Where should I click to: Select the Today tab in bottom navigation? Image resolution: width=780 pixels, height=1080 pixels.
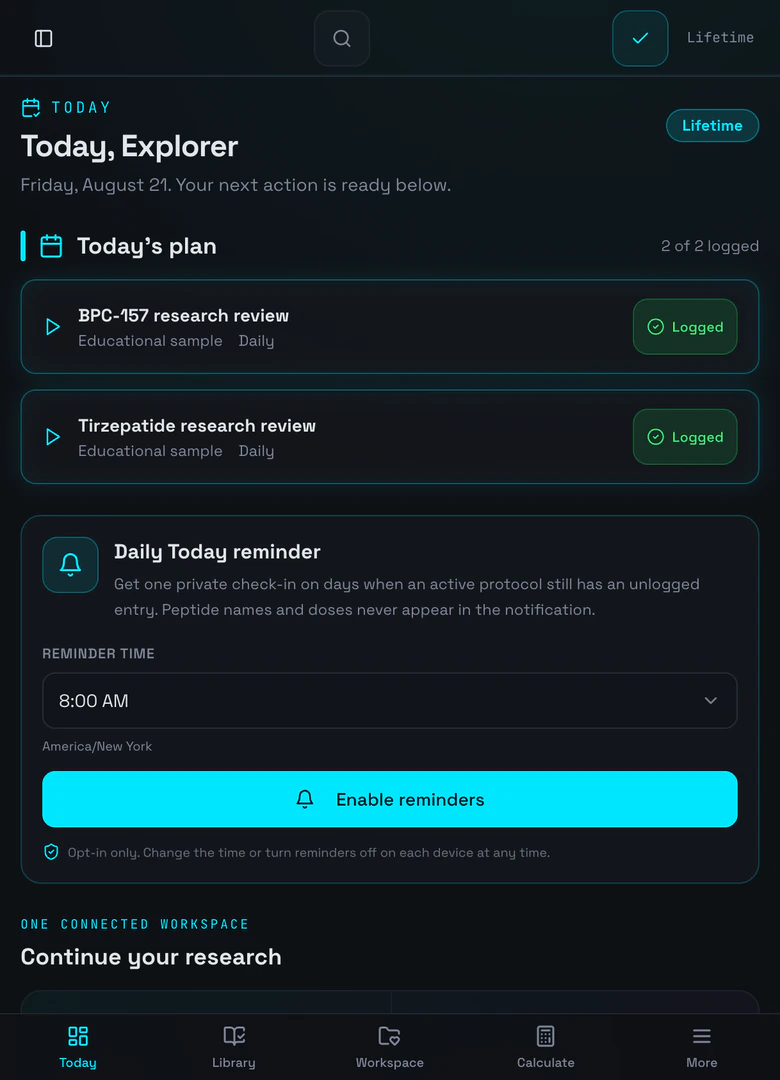(78, 1047)
